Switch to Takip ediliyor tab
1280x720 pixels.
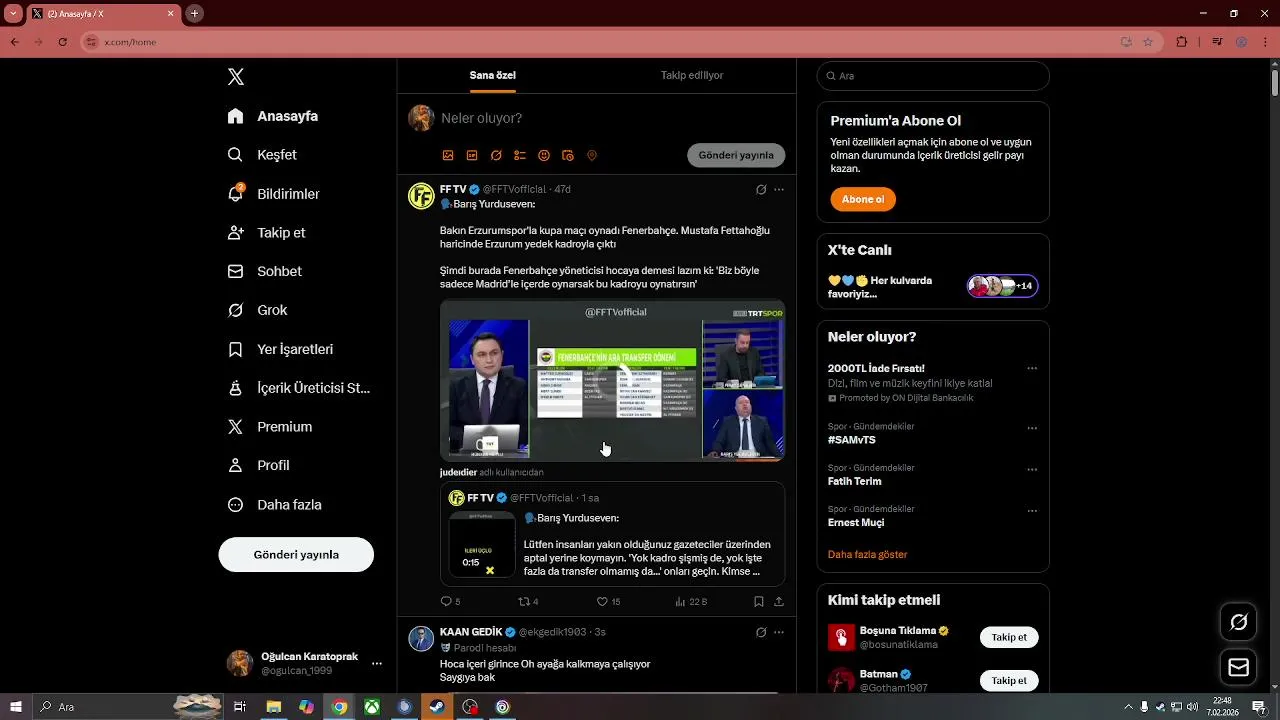pos(692,75)
